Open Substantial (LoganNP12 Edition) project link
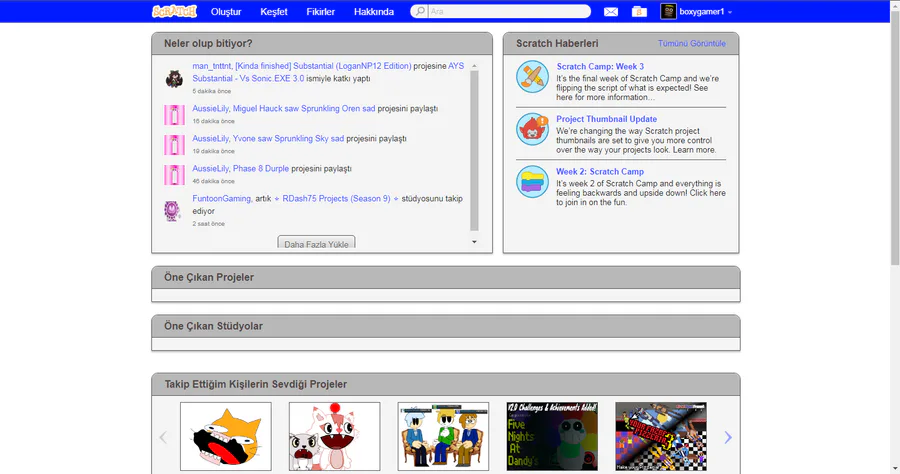 (x=323, y=66)
